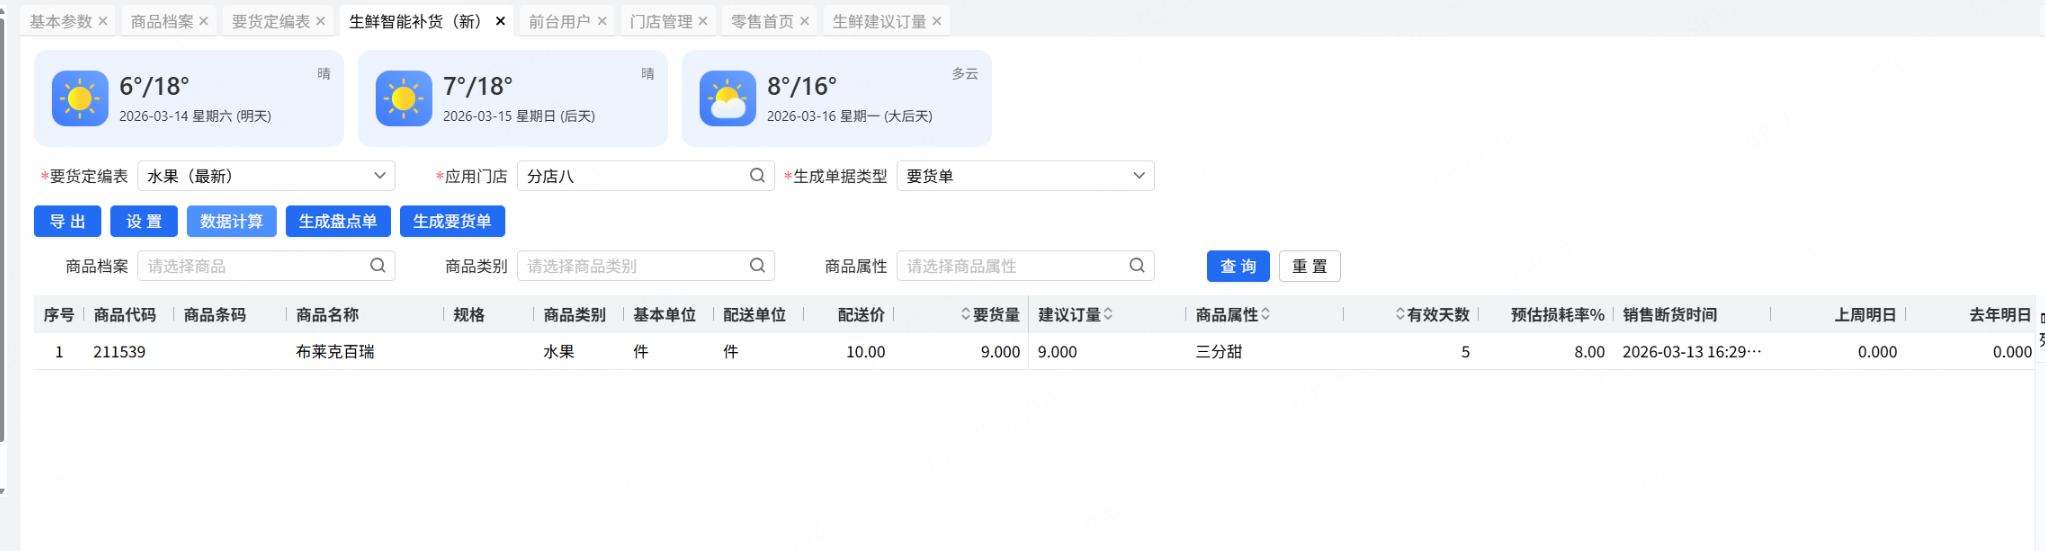Click the 数据计算 button
The width and height of the screenshot is (2045, 551).
click(231, 222)
